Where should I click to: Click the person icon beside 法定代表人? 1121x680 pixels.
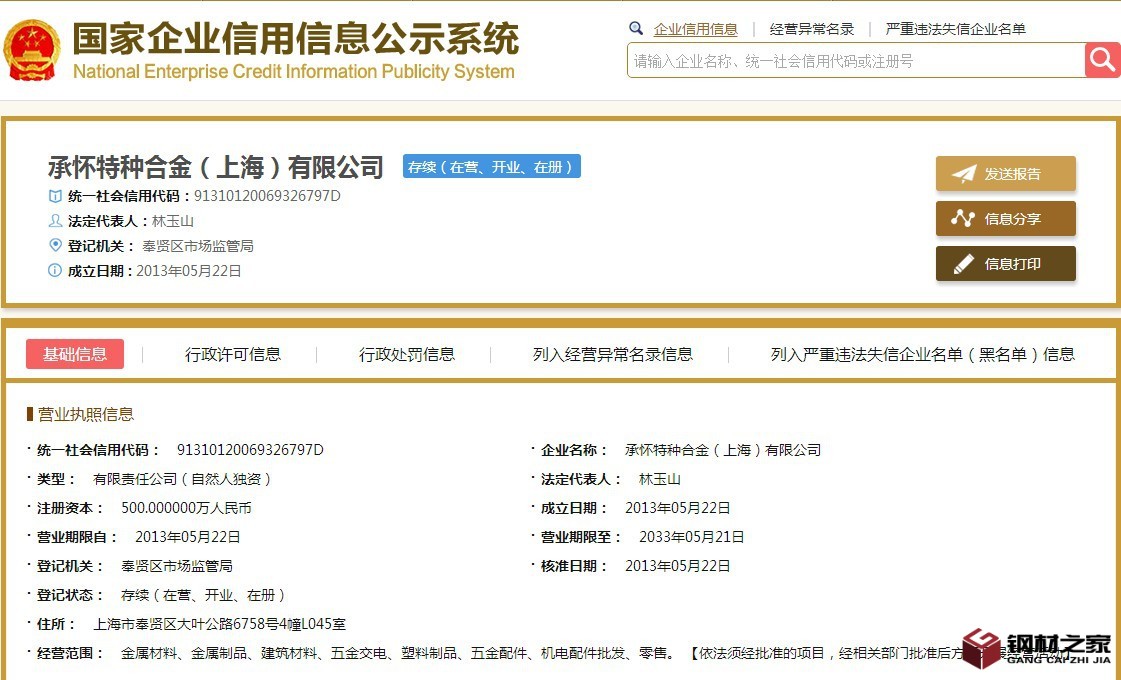tap(55, 221)
